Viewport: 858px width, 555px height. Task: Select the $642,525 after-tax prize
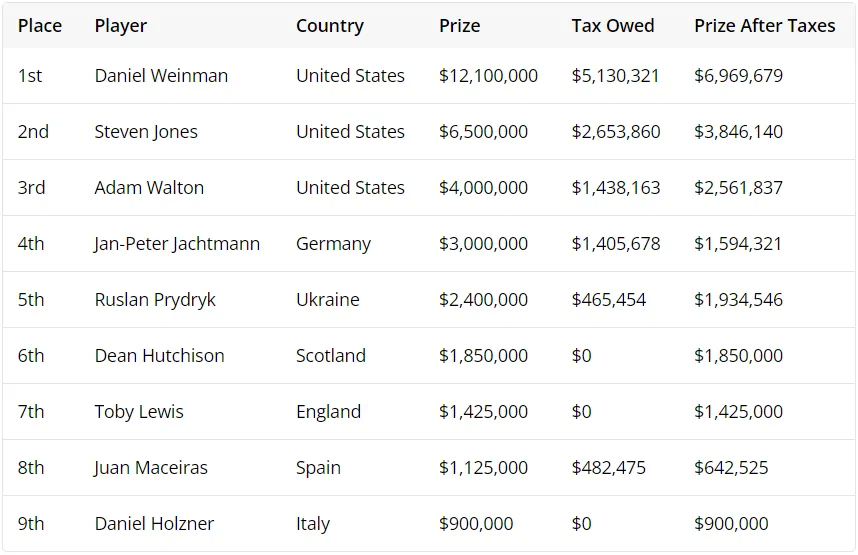(x=731, y=468)
